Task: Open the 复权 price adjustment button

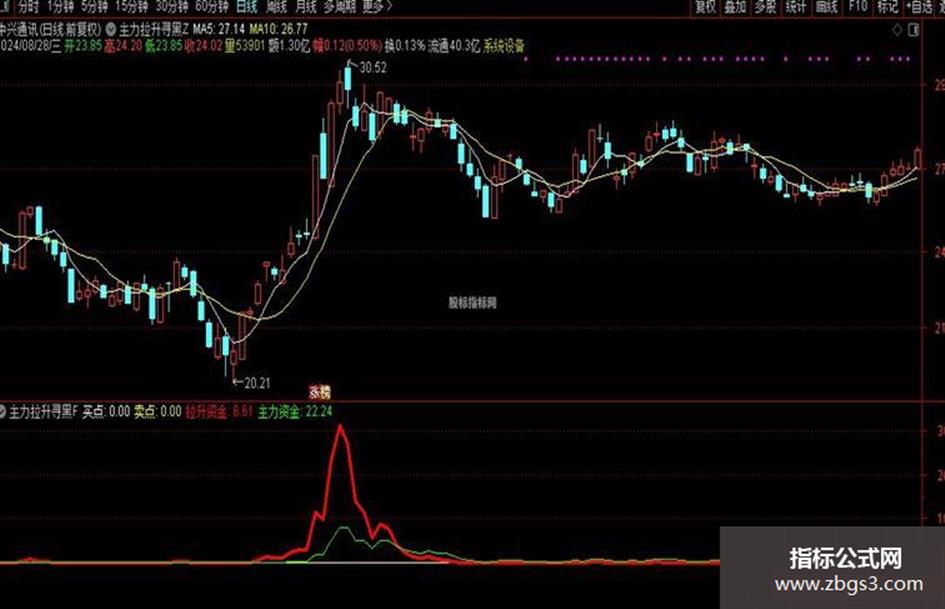Action: tap(705, 7)
